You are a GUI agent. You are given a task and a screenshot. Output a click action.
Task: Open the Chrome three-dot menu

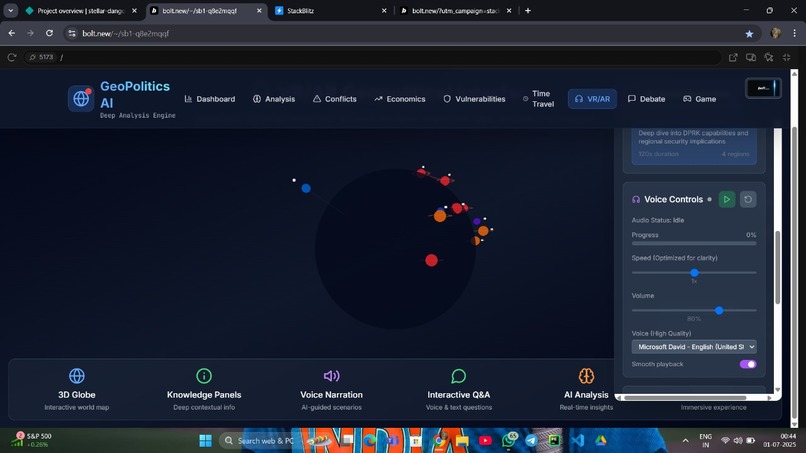(794, 33)
